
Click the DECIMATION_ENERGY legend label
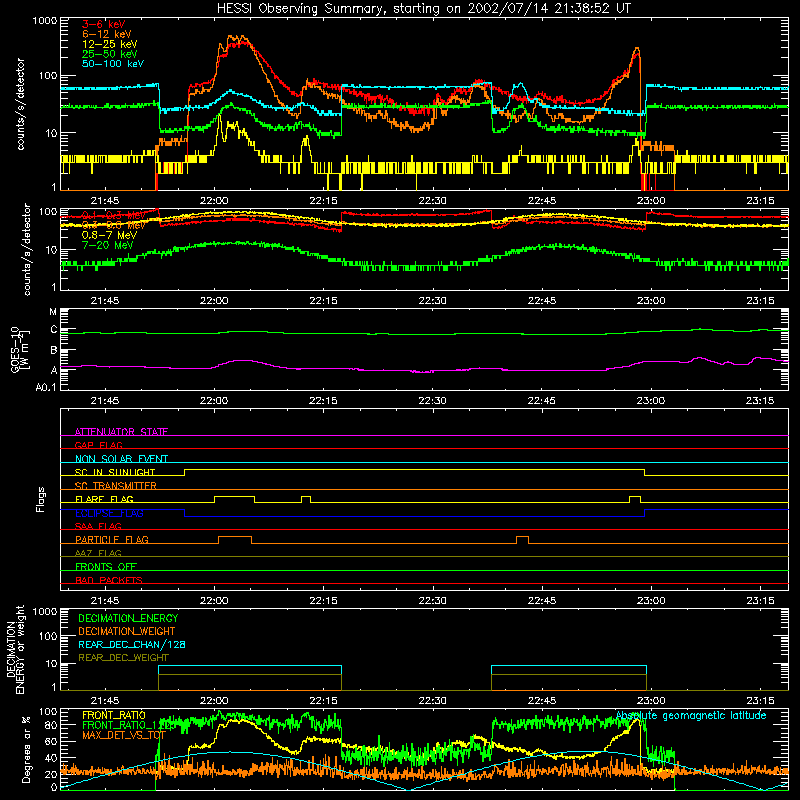coord(128,618)
